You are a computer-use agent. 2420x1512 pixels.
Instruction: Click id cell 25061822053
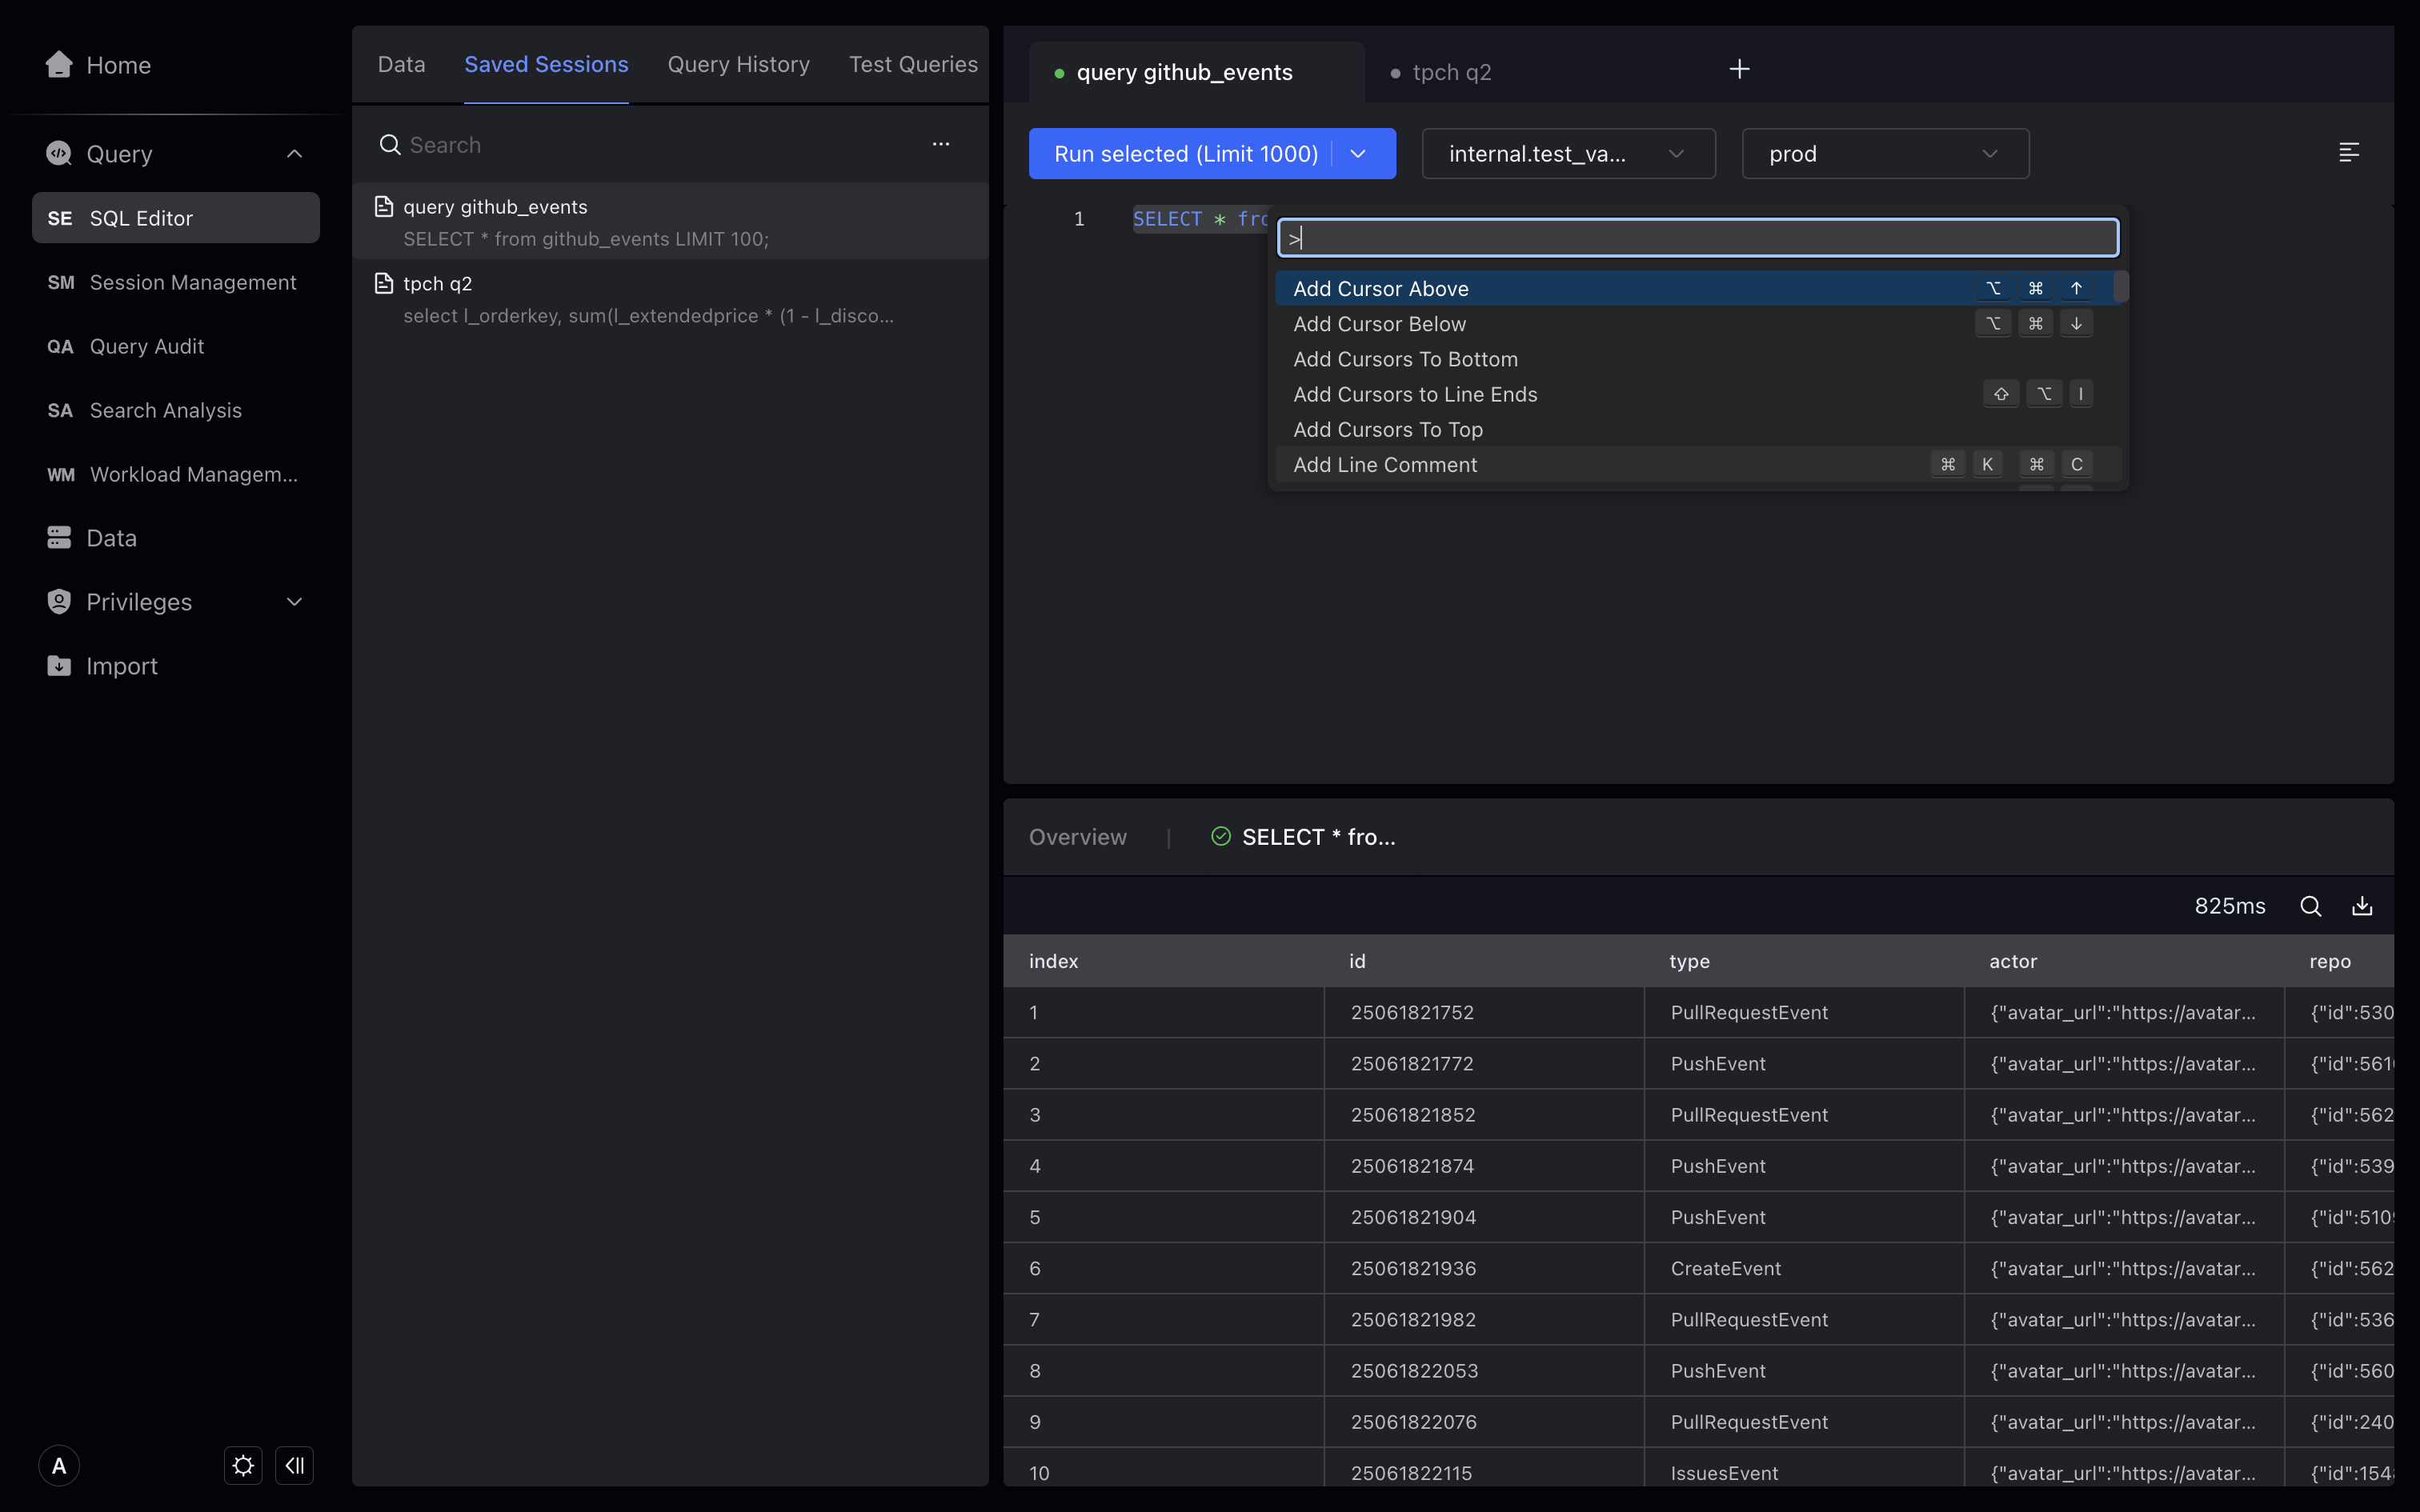click(x=1483, y=1370)
